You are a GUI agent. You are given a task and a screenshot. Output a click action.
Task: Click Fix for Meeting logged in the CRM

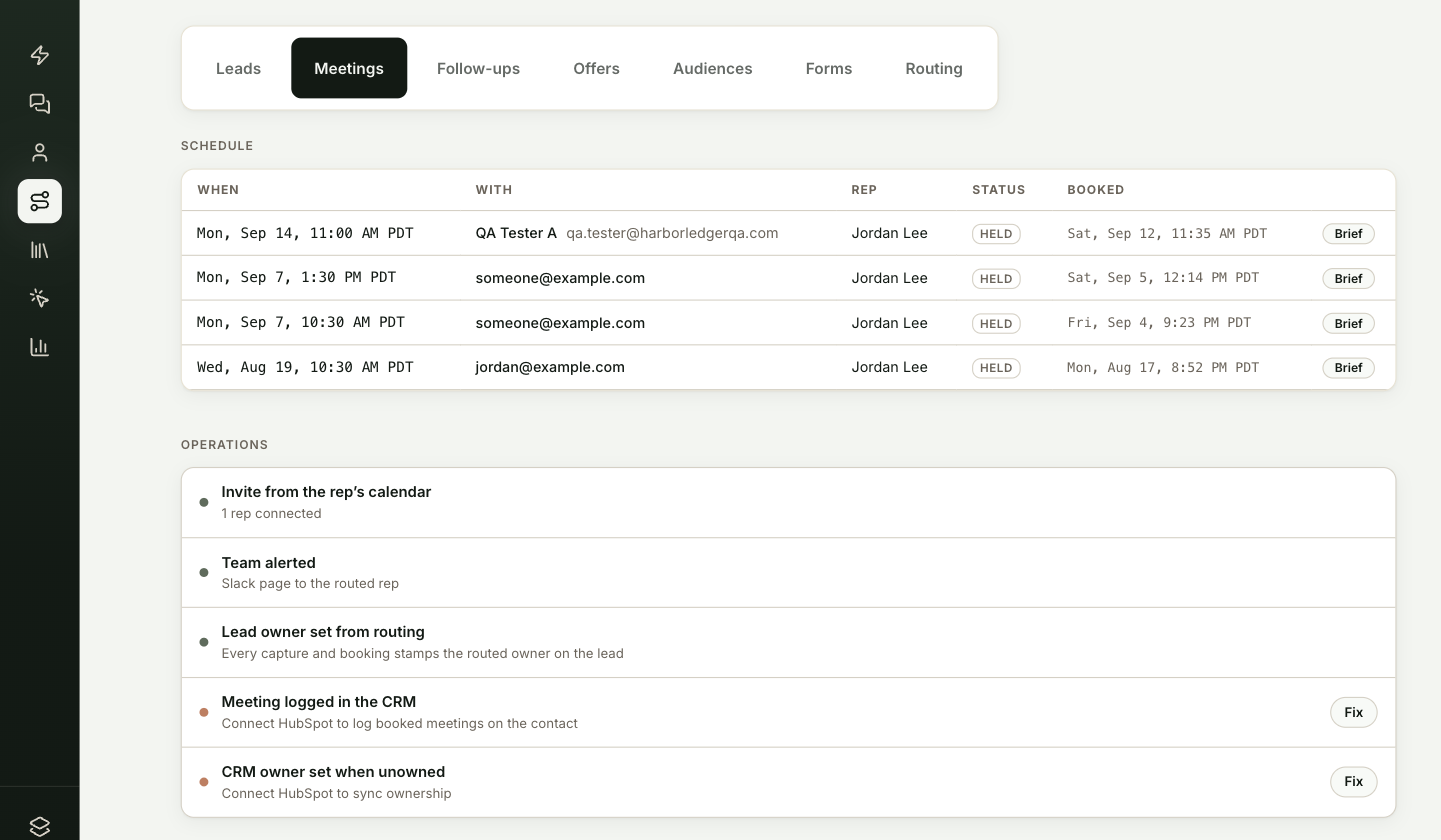1353,712
